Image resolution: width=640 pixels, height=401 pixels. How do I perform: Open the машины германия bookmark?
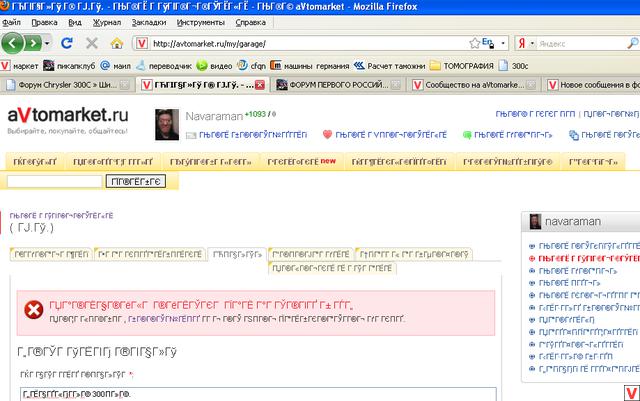[310, 66]
